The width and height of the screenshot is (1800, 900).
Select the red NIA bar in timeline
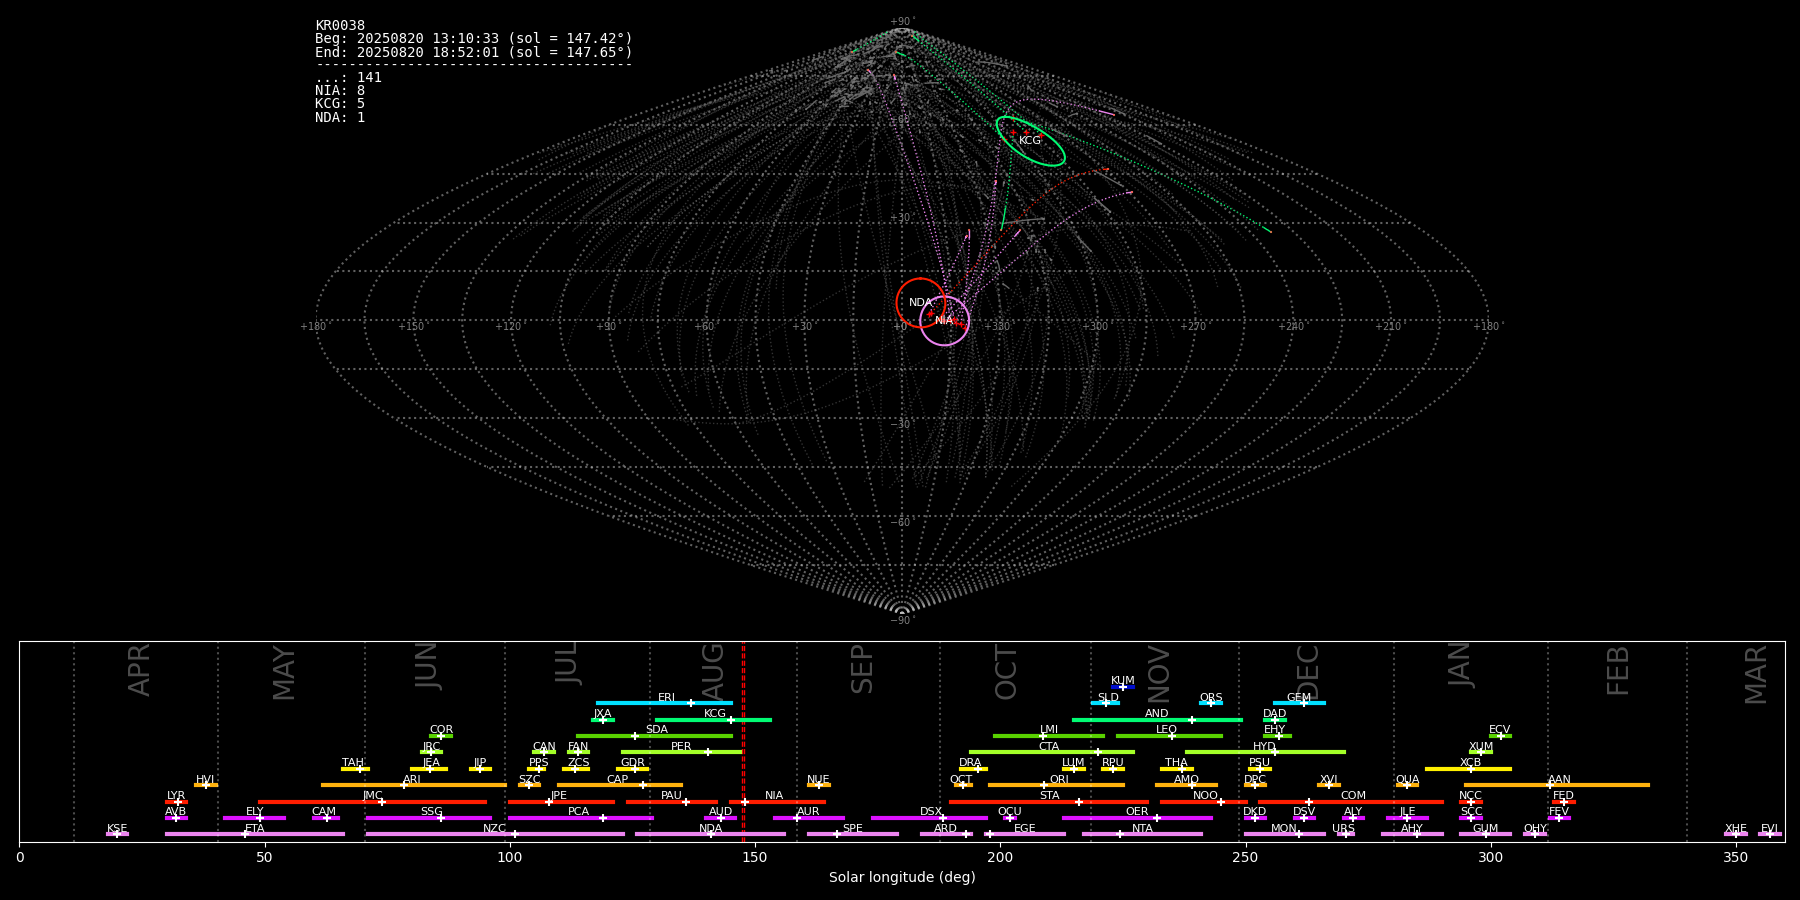(x=777, y=801)
